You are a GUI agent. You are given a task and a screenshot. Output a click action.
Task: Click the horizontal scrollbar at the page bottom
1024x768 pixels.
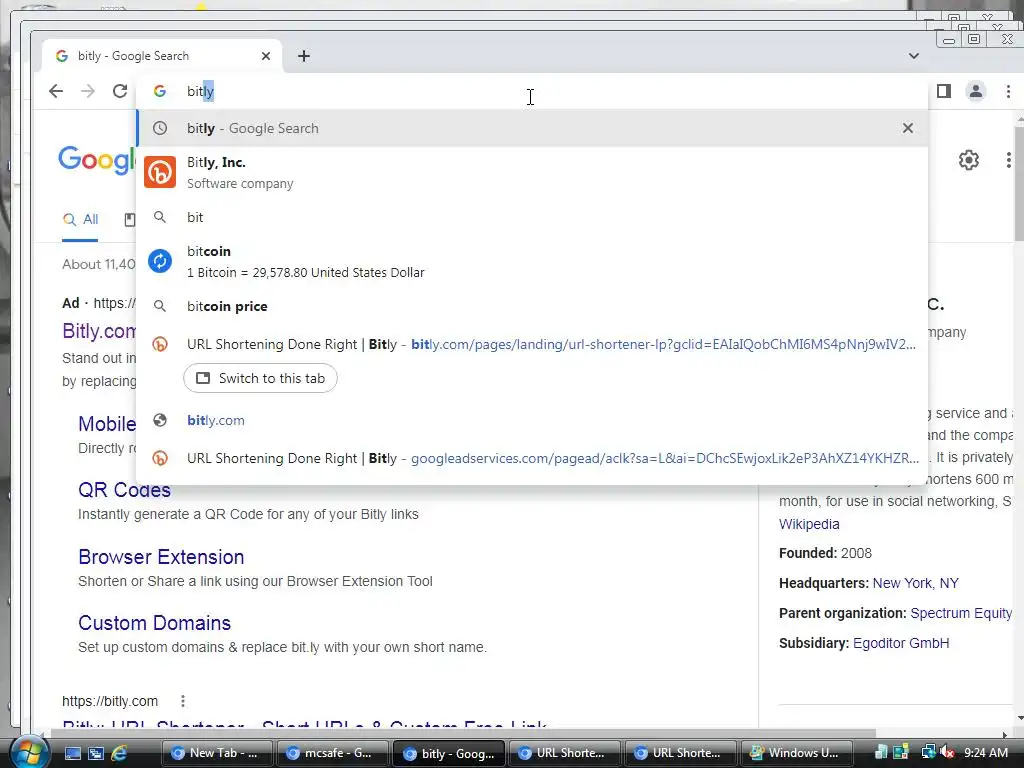pyautogui.click(x=463, y=733)
